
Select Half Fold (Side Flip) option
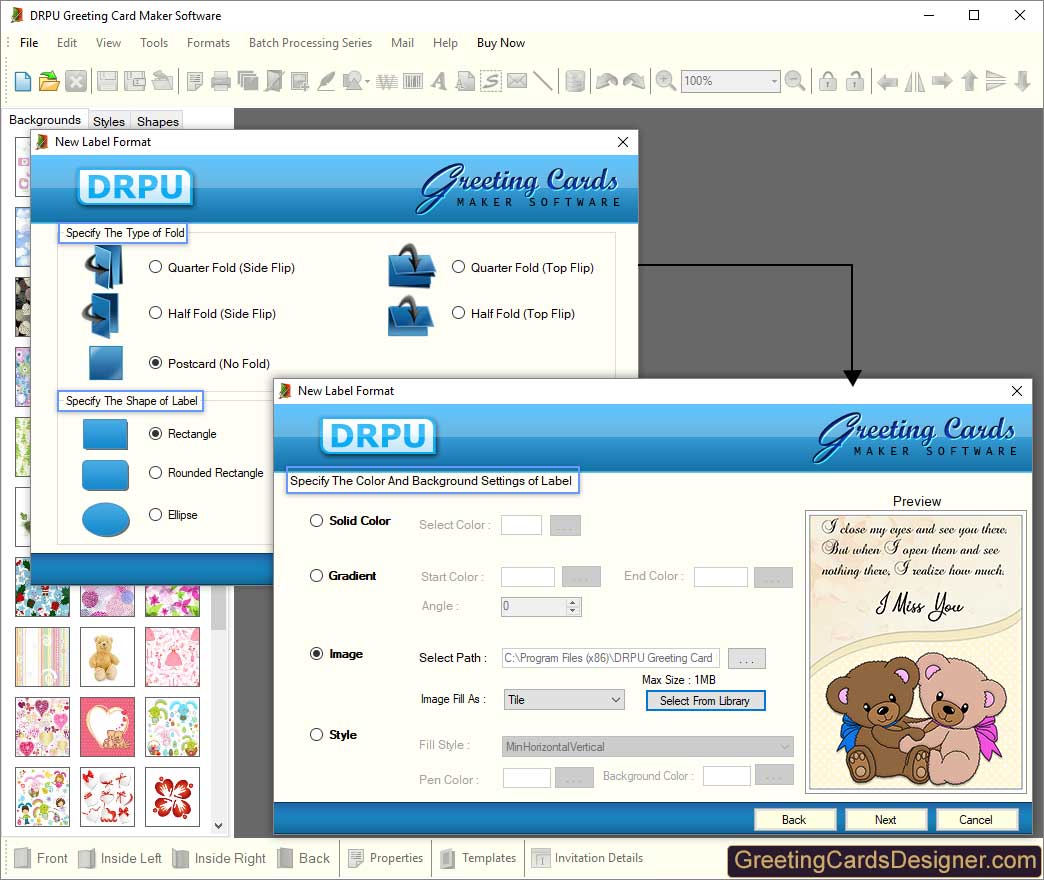coord(155,313)
